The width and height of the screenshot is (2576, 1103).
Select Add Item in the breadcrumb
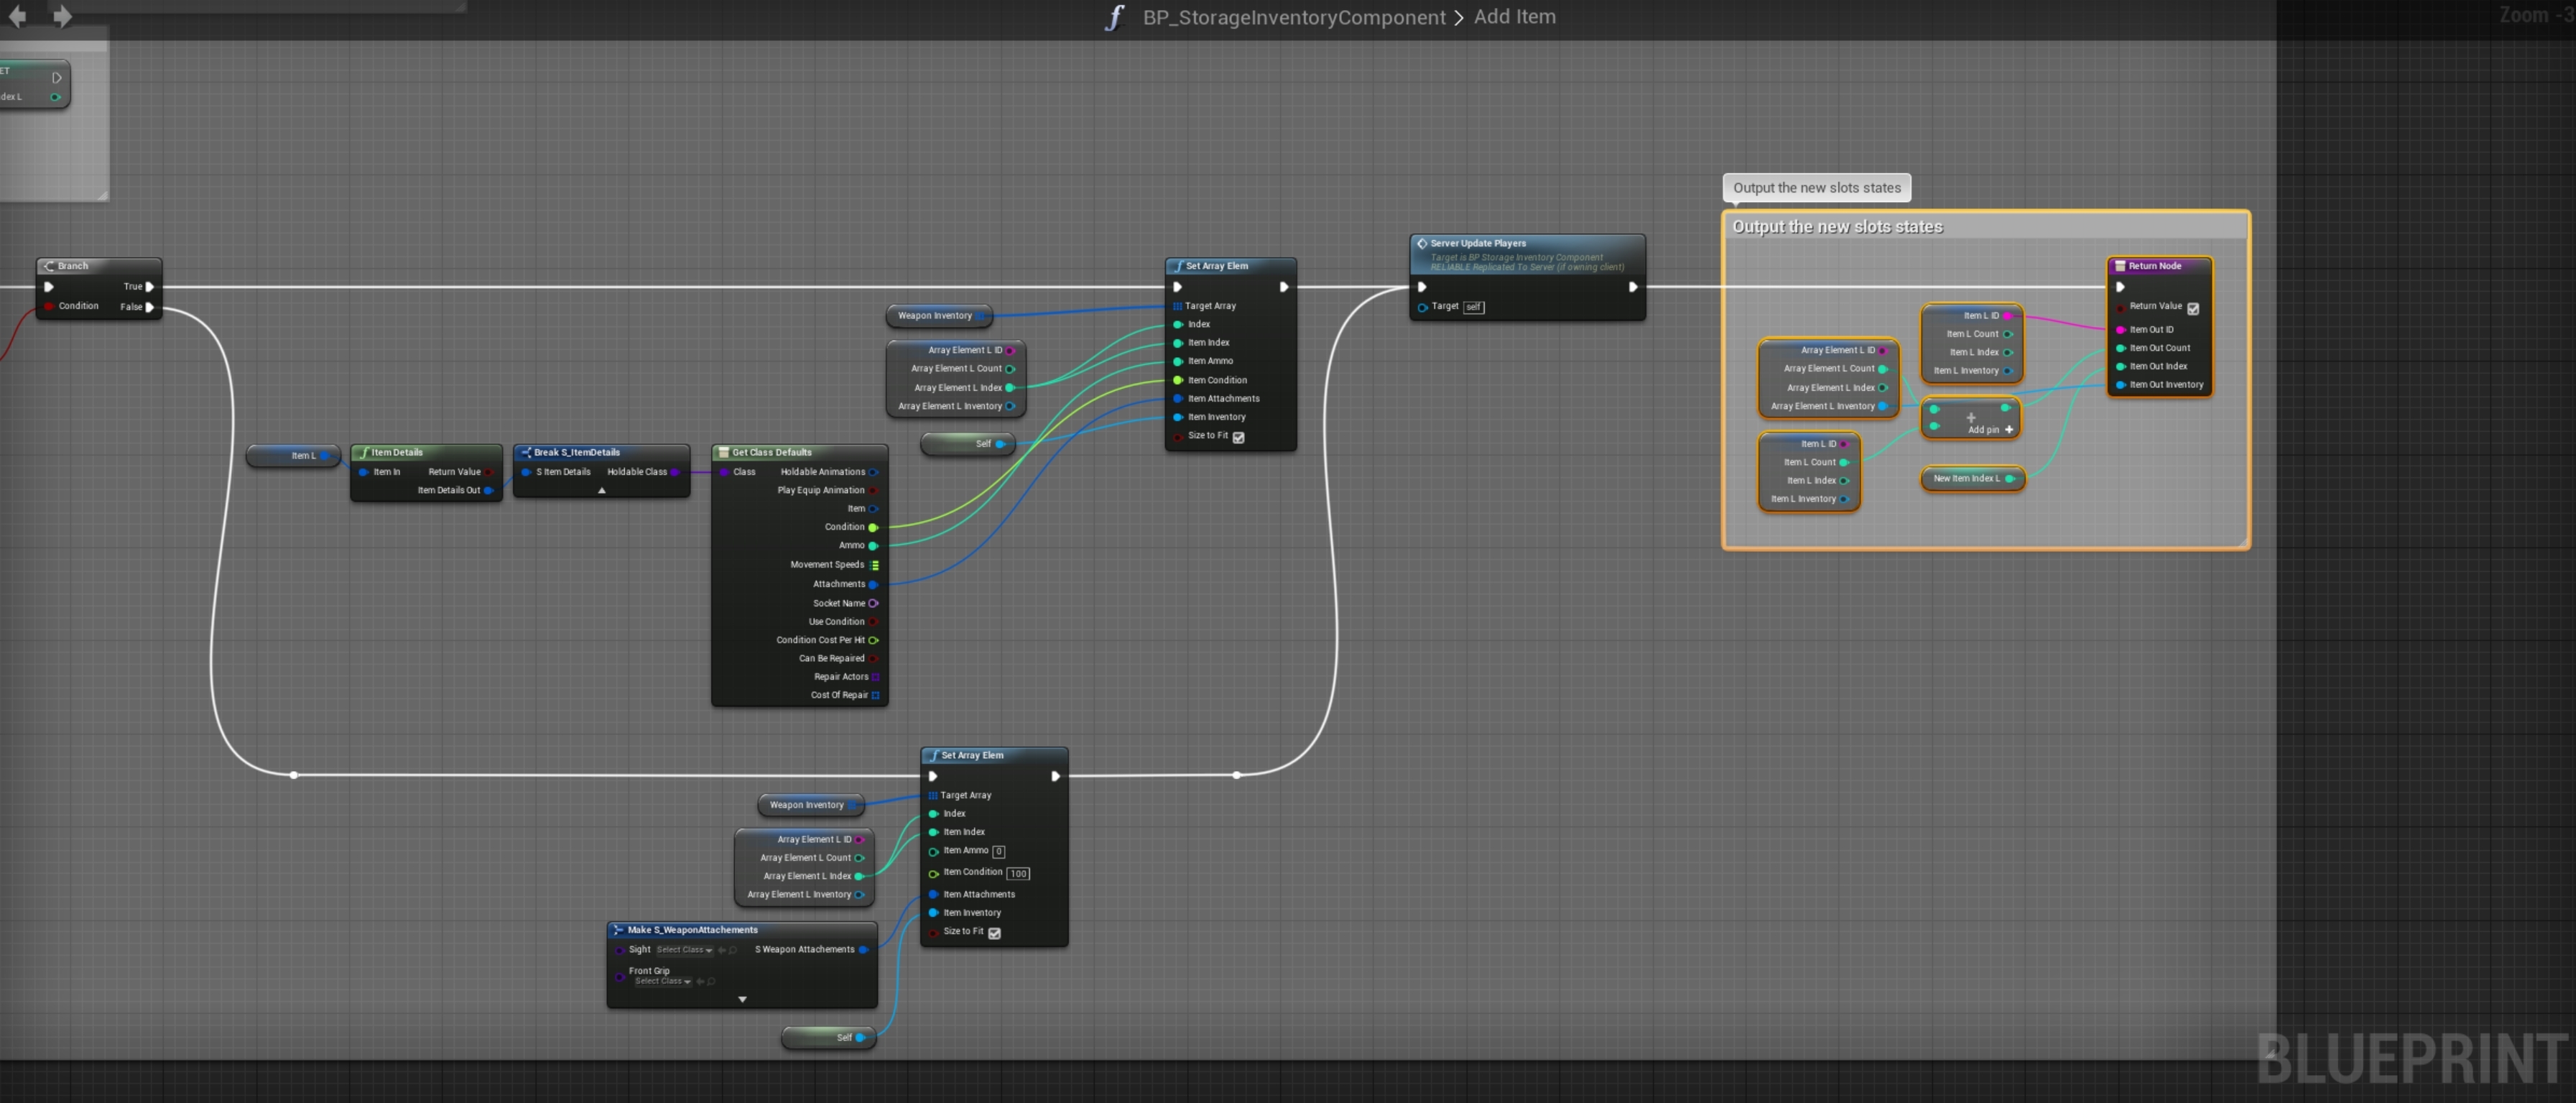tap(1514, 17)
